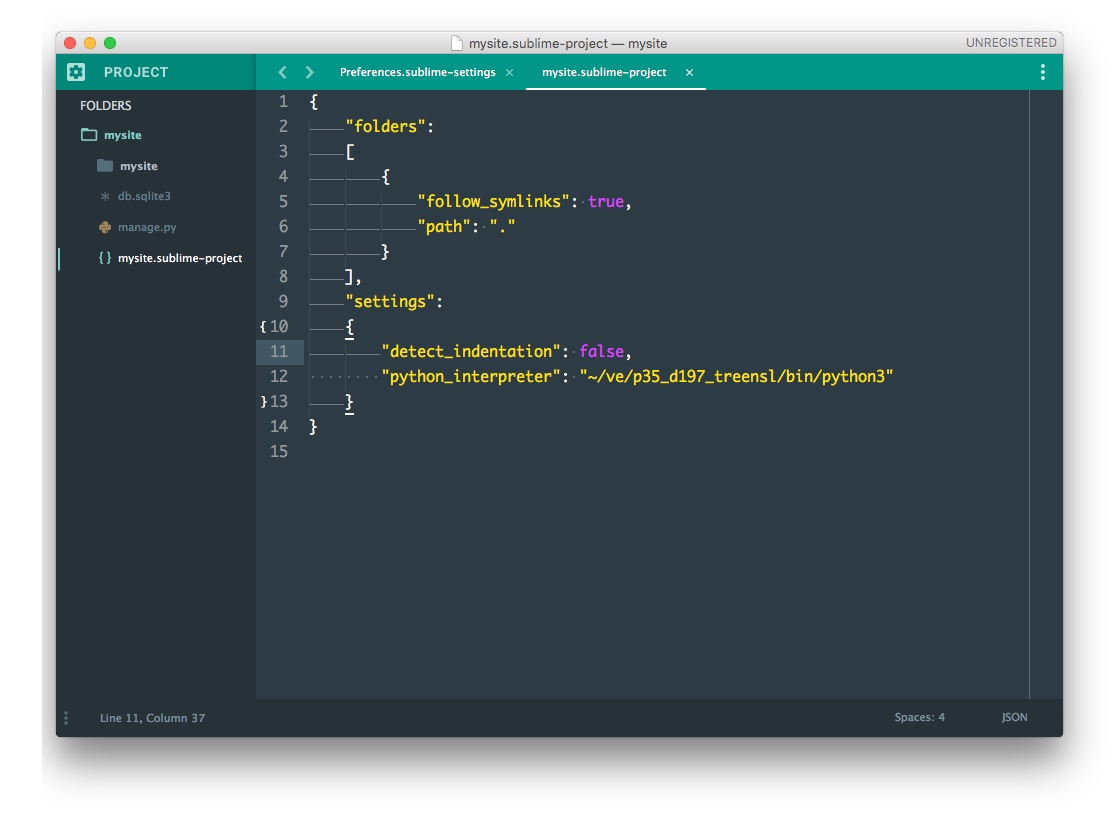Click the red close window button
Viewport: 1119px width, 817px height.
point(70,43)
